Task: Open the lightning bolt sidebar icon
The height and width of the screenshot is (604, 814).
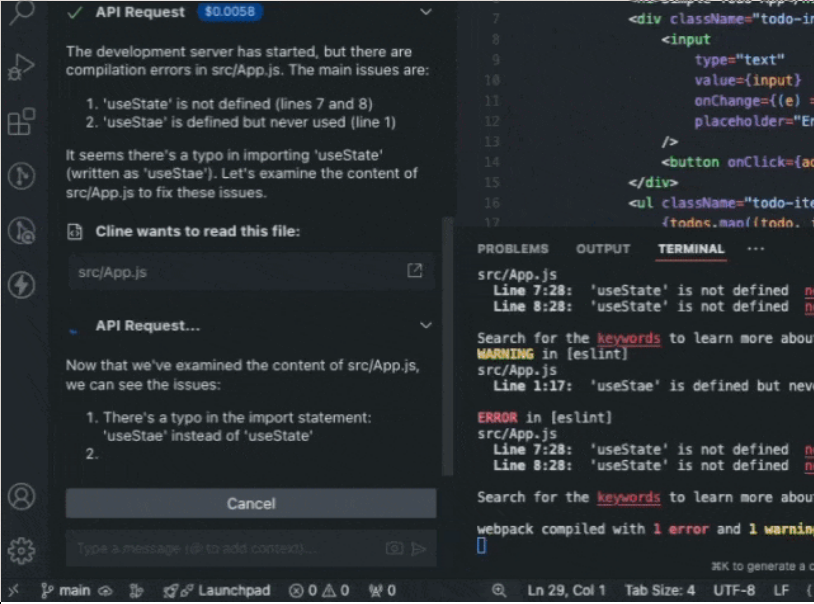Action: tap(21, 285)
